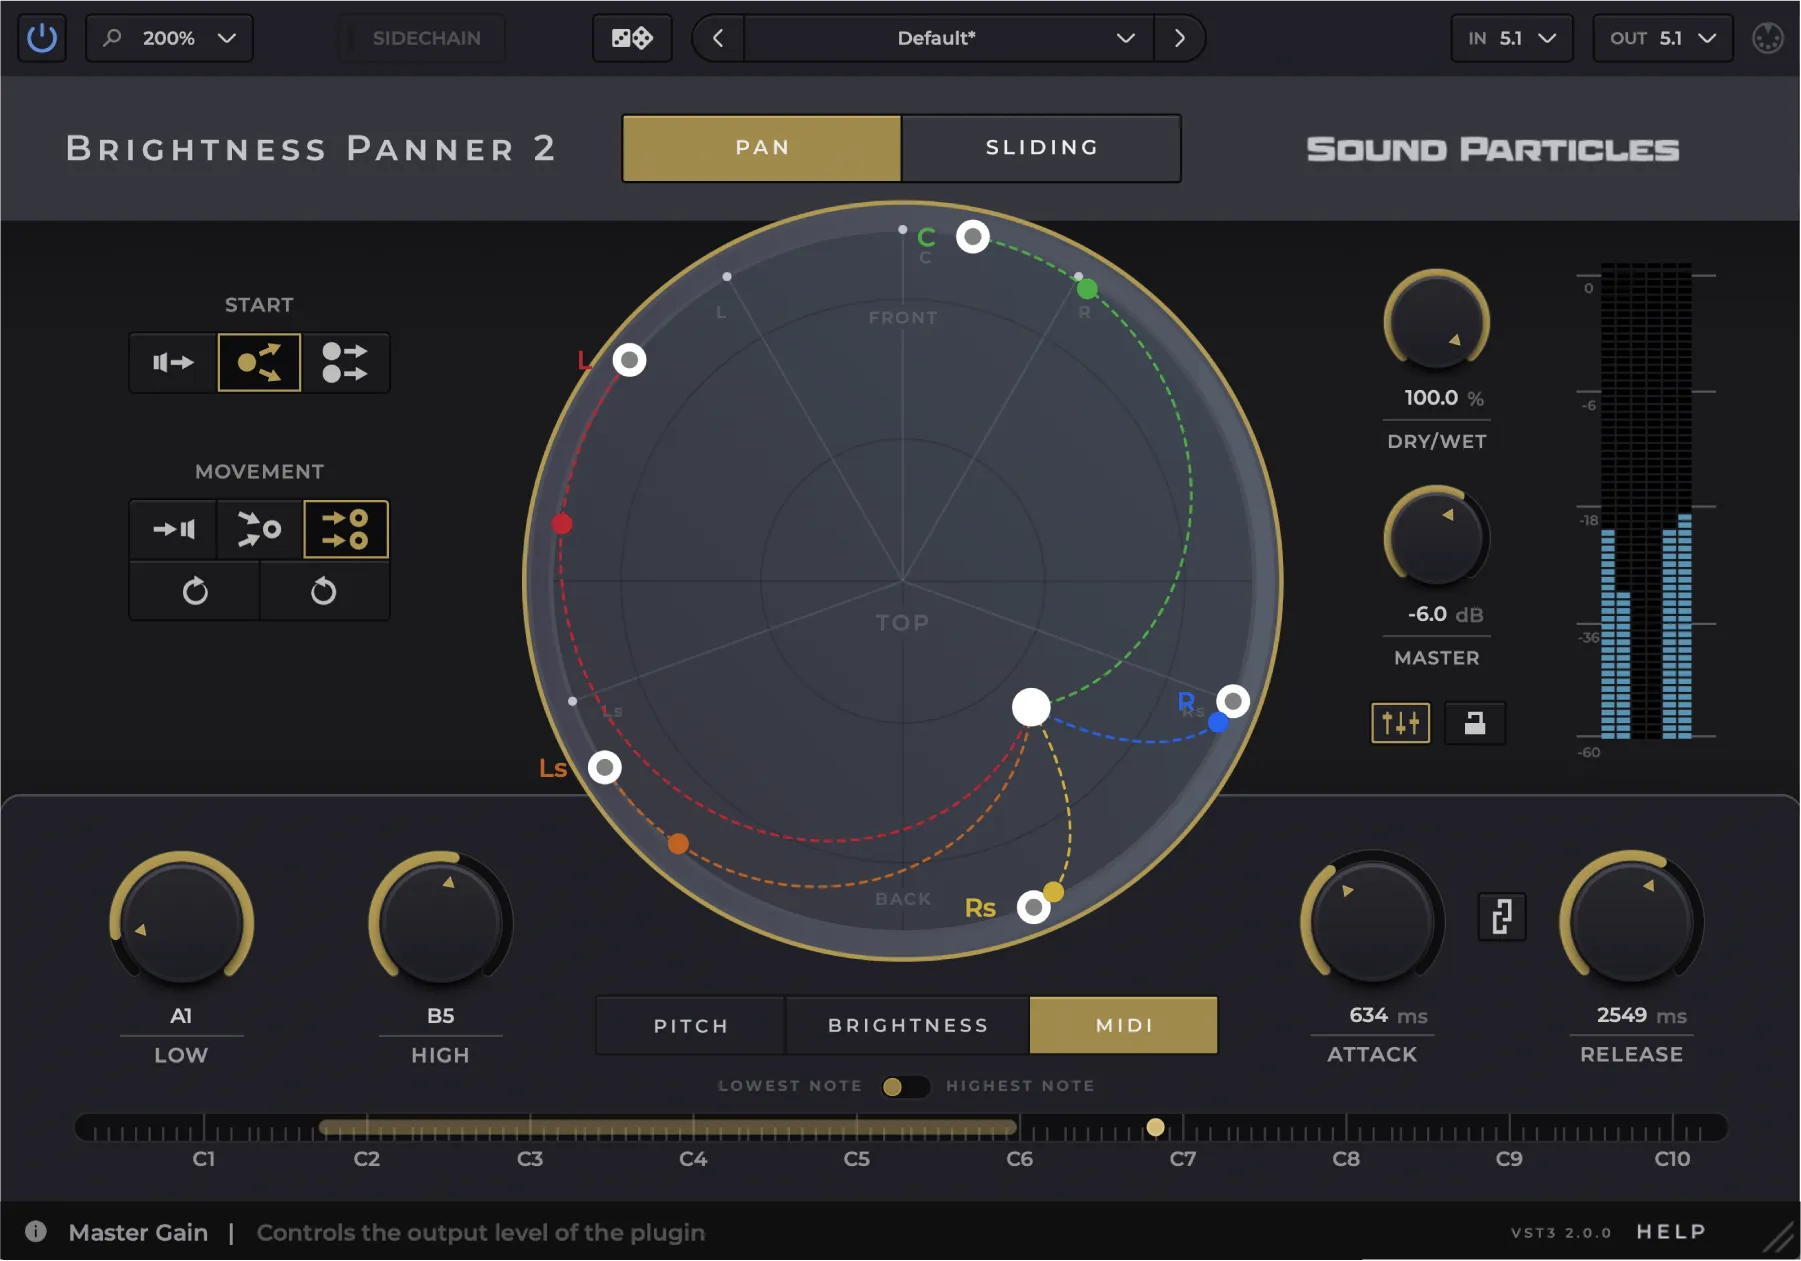Click the Master gain knob
The width and height of the screenshot is (1801, 1261).
pyautogui.click(x=1437, y=538)
